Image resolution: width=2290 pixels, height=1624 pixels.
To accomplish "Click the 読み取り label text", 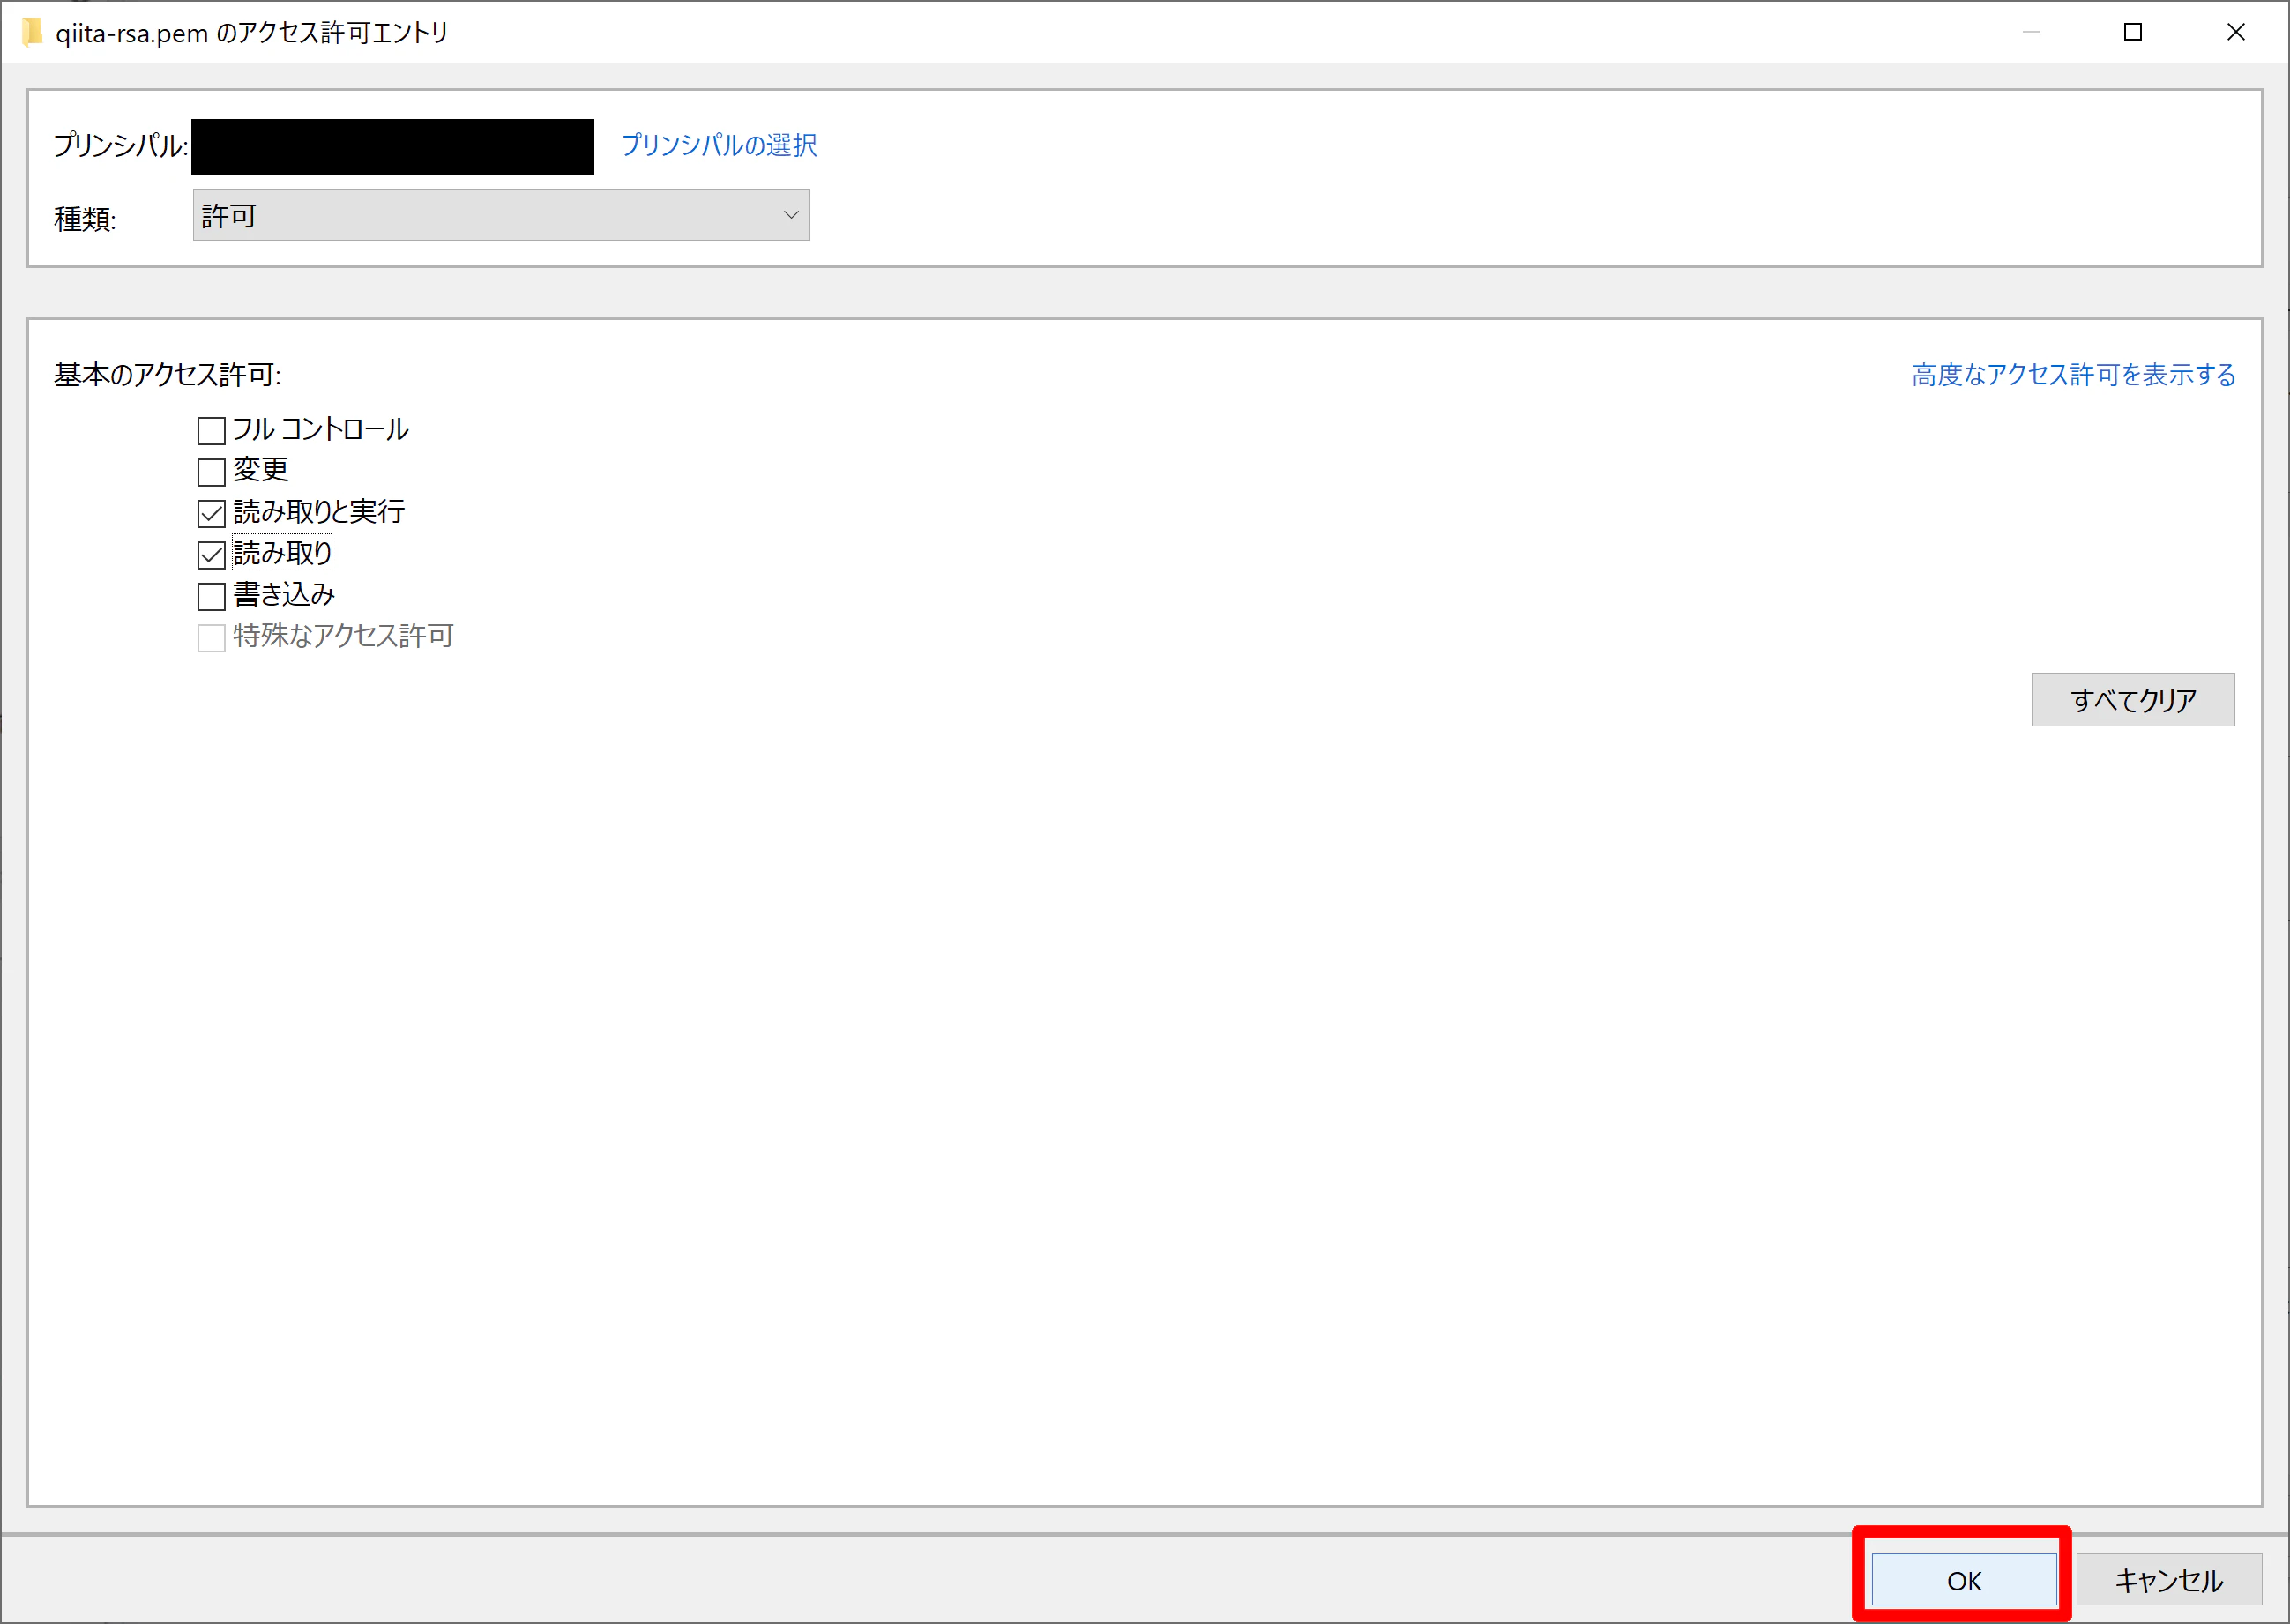I will tap(282, 553).
